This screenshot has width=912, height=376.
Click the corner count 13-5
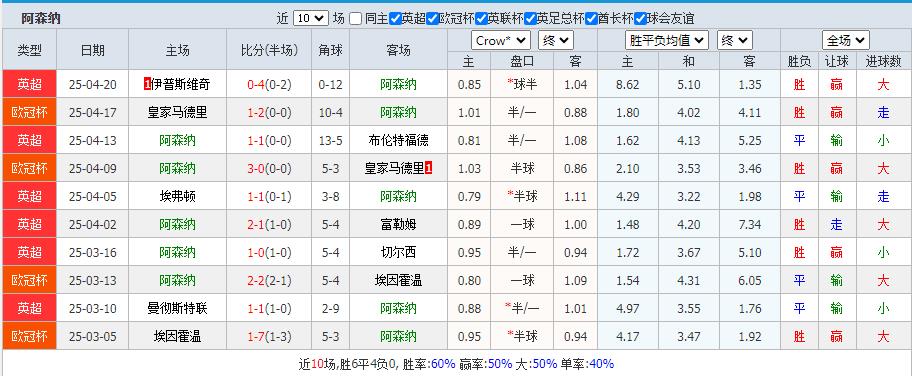pos(330,140)
